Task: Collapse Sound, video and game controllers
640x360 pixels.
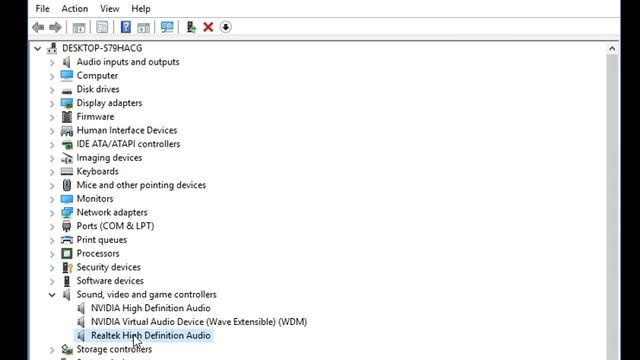Action: [52, 295]
